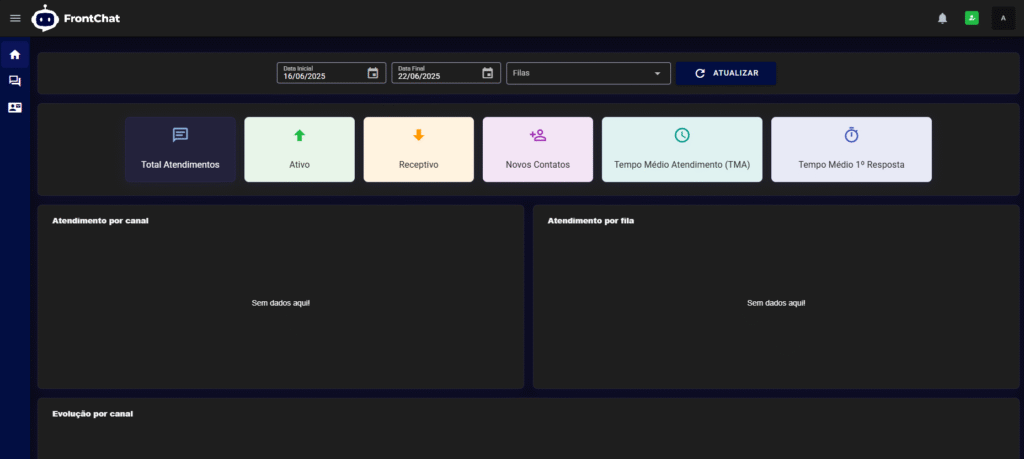Click the Data Inicial date field
This screenshot has width=1024, height=459.
pos(320,74)
